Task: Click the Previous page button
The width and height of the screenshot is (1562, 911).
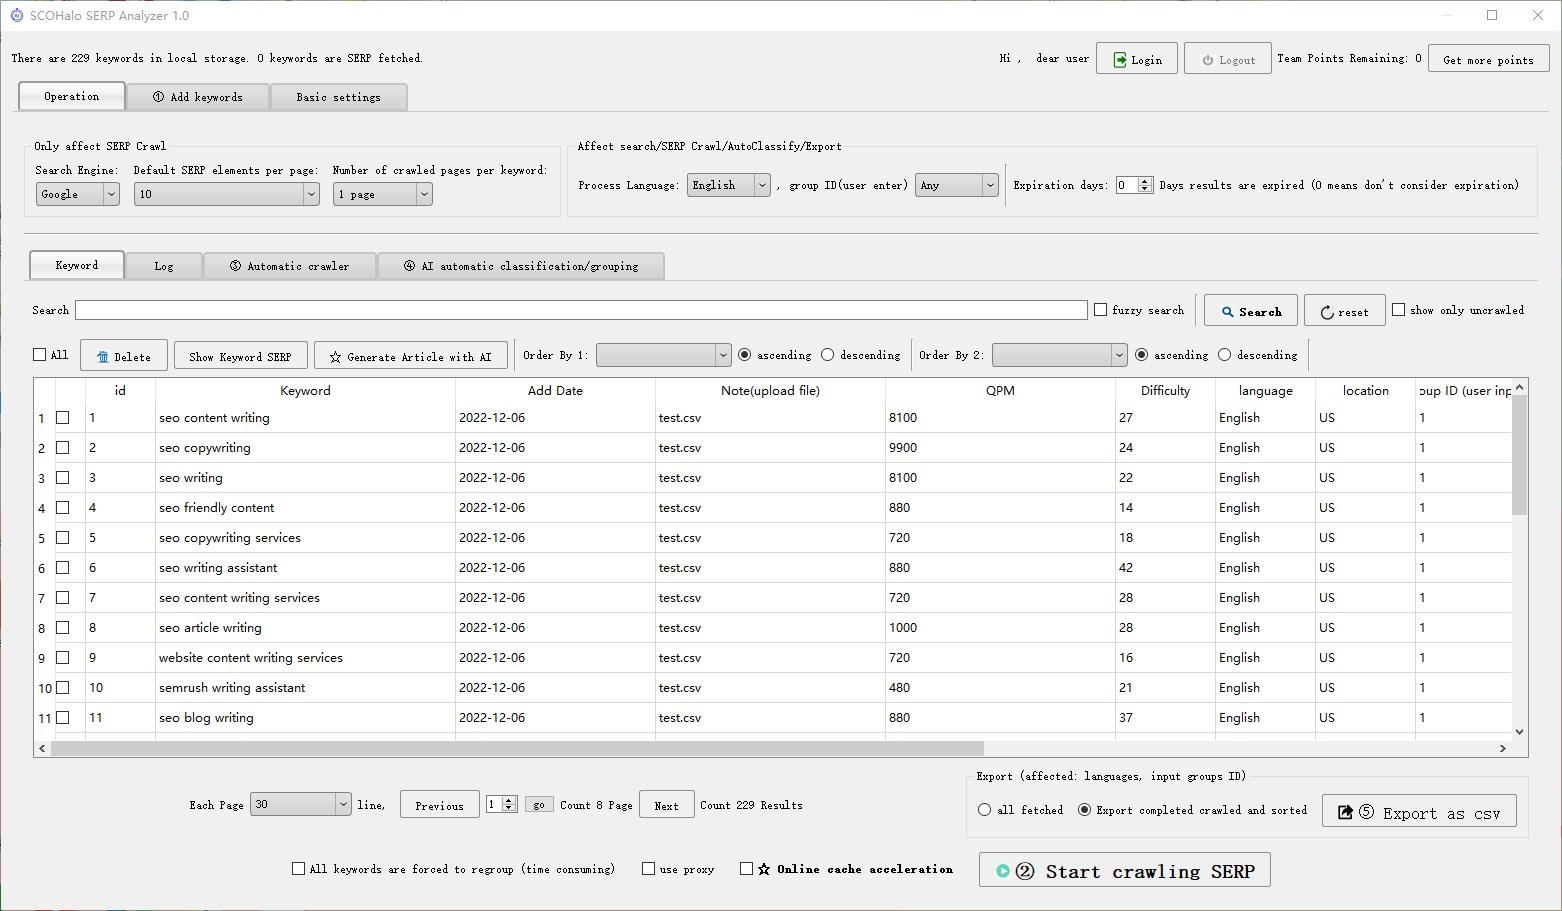Action: pyautogui.click(x=439, y=805)
